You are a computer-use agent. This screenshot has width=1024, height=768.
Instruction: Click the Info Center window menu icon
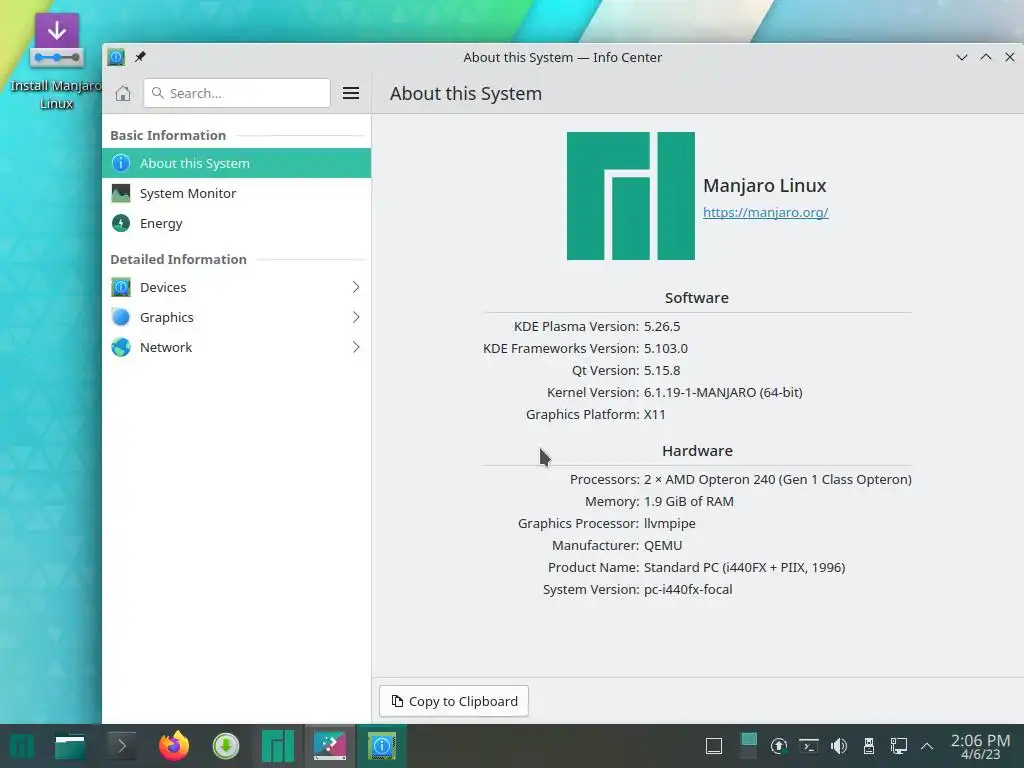pos(116,57)
